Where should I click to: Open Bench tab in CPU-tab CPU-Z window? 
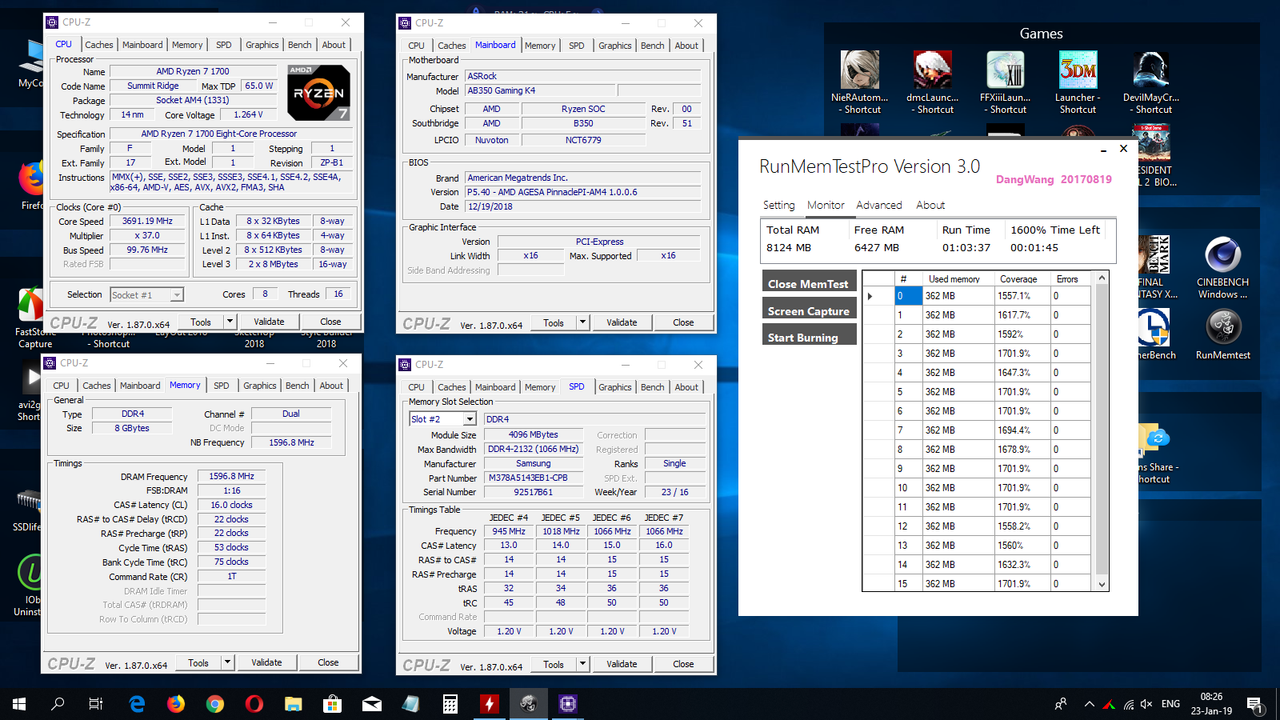299,44
